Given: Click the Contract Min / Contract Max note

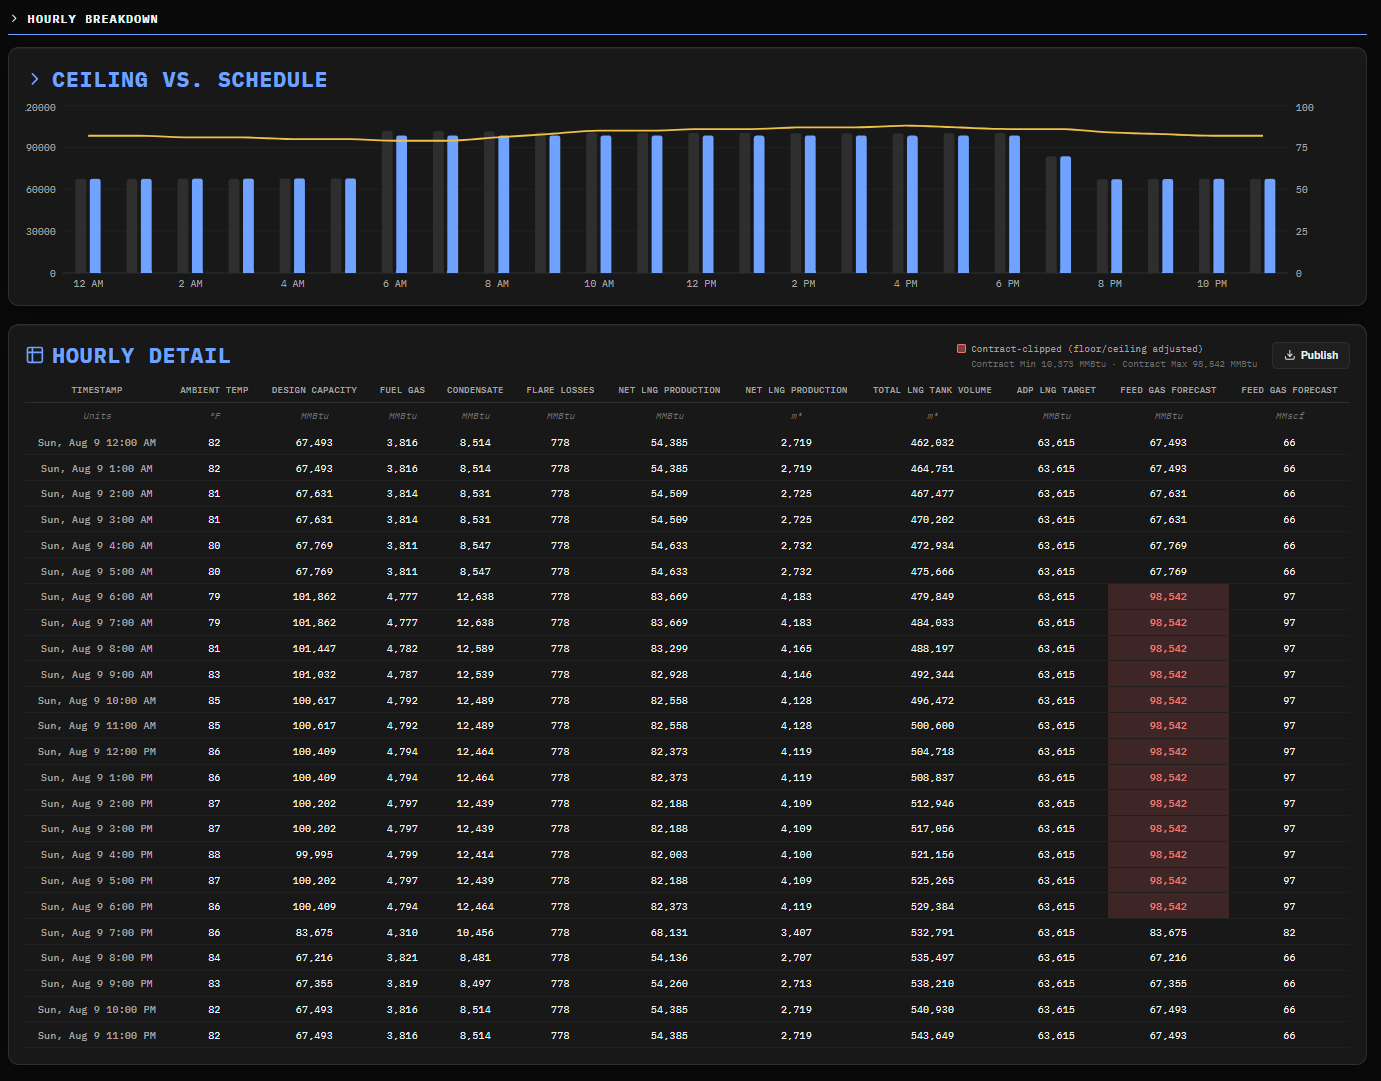Looking at the screenshot, I should click(x=1114, y=364).
